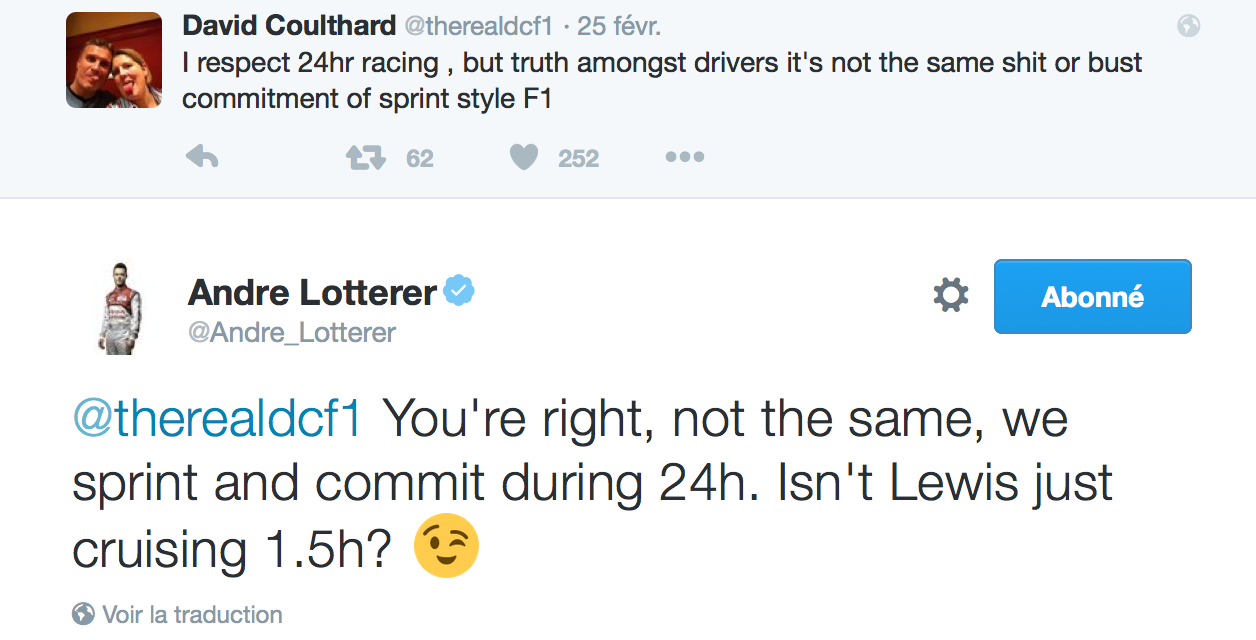Viewport: 1256px width, 640px height.
Task: Click the David Coulthard display name
Action: [x=289, y=26]
